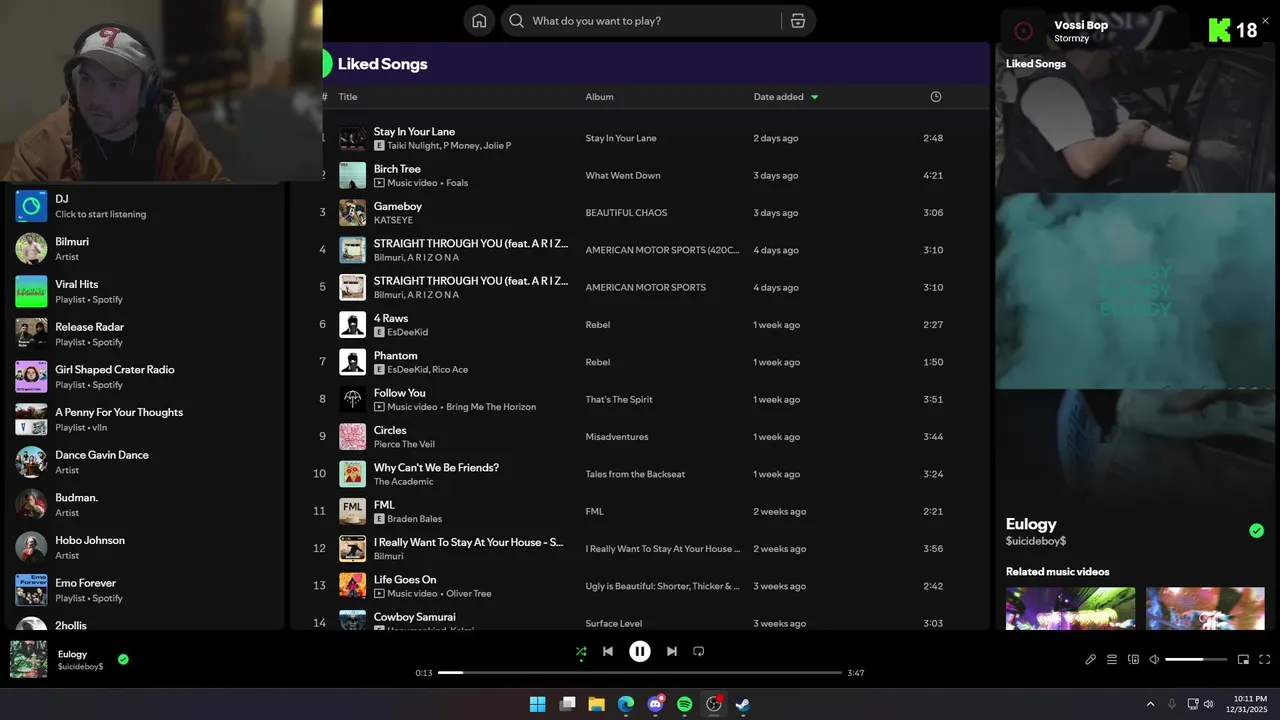Seek within the song progress bar
1280x720 pixels.
640,673
